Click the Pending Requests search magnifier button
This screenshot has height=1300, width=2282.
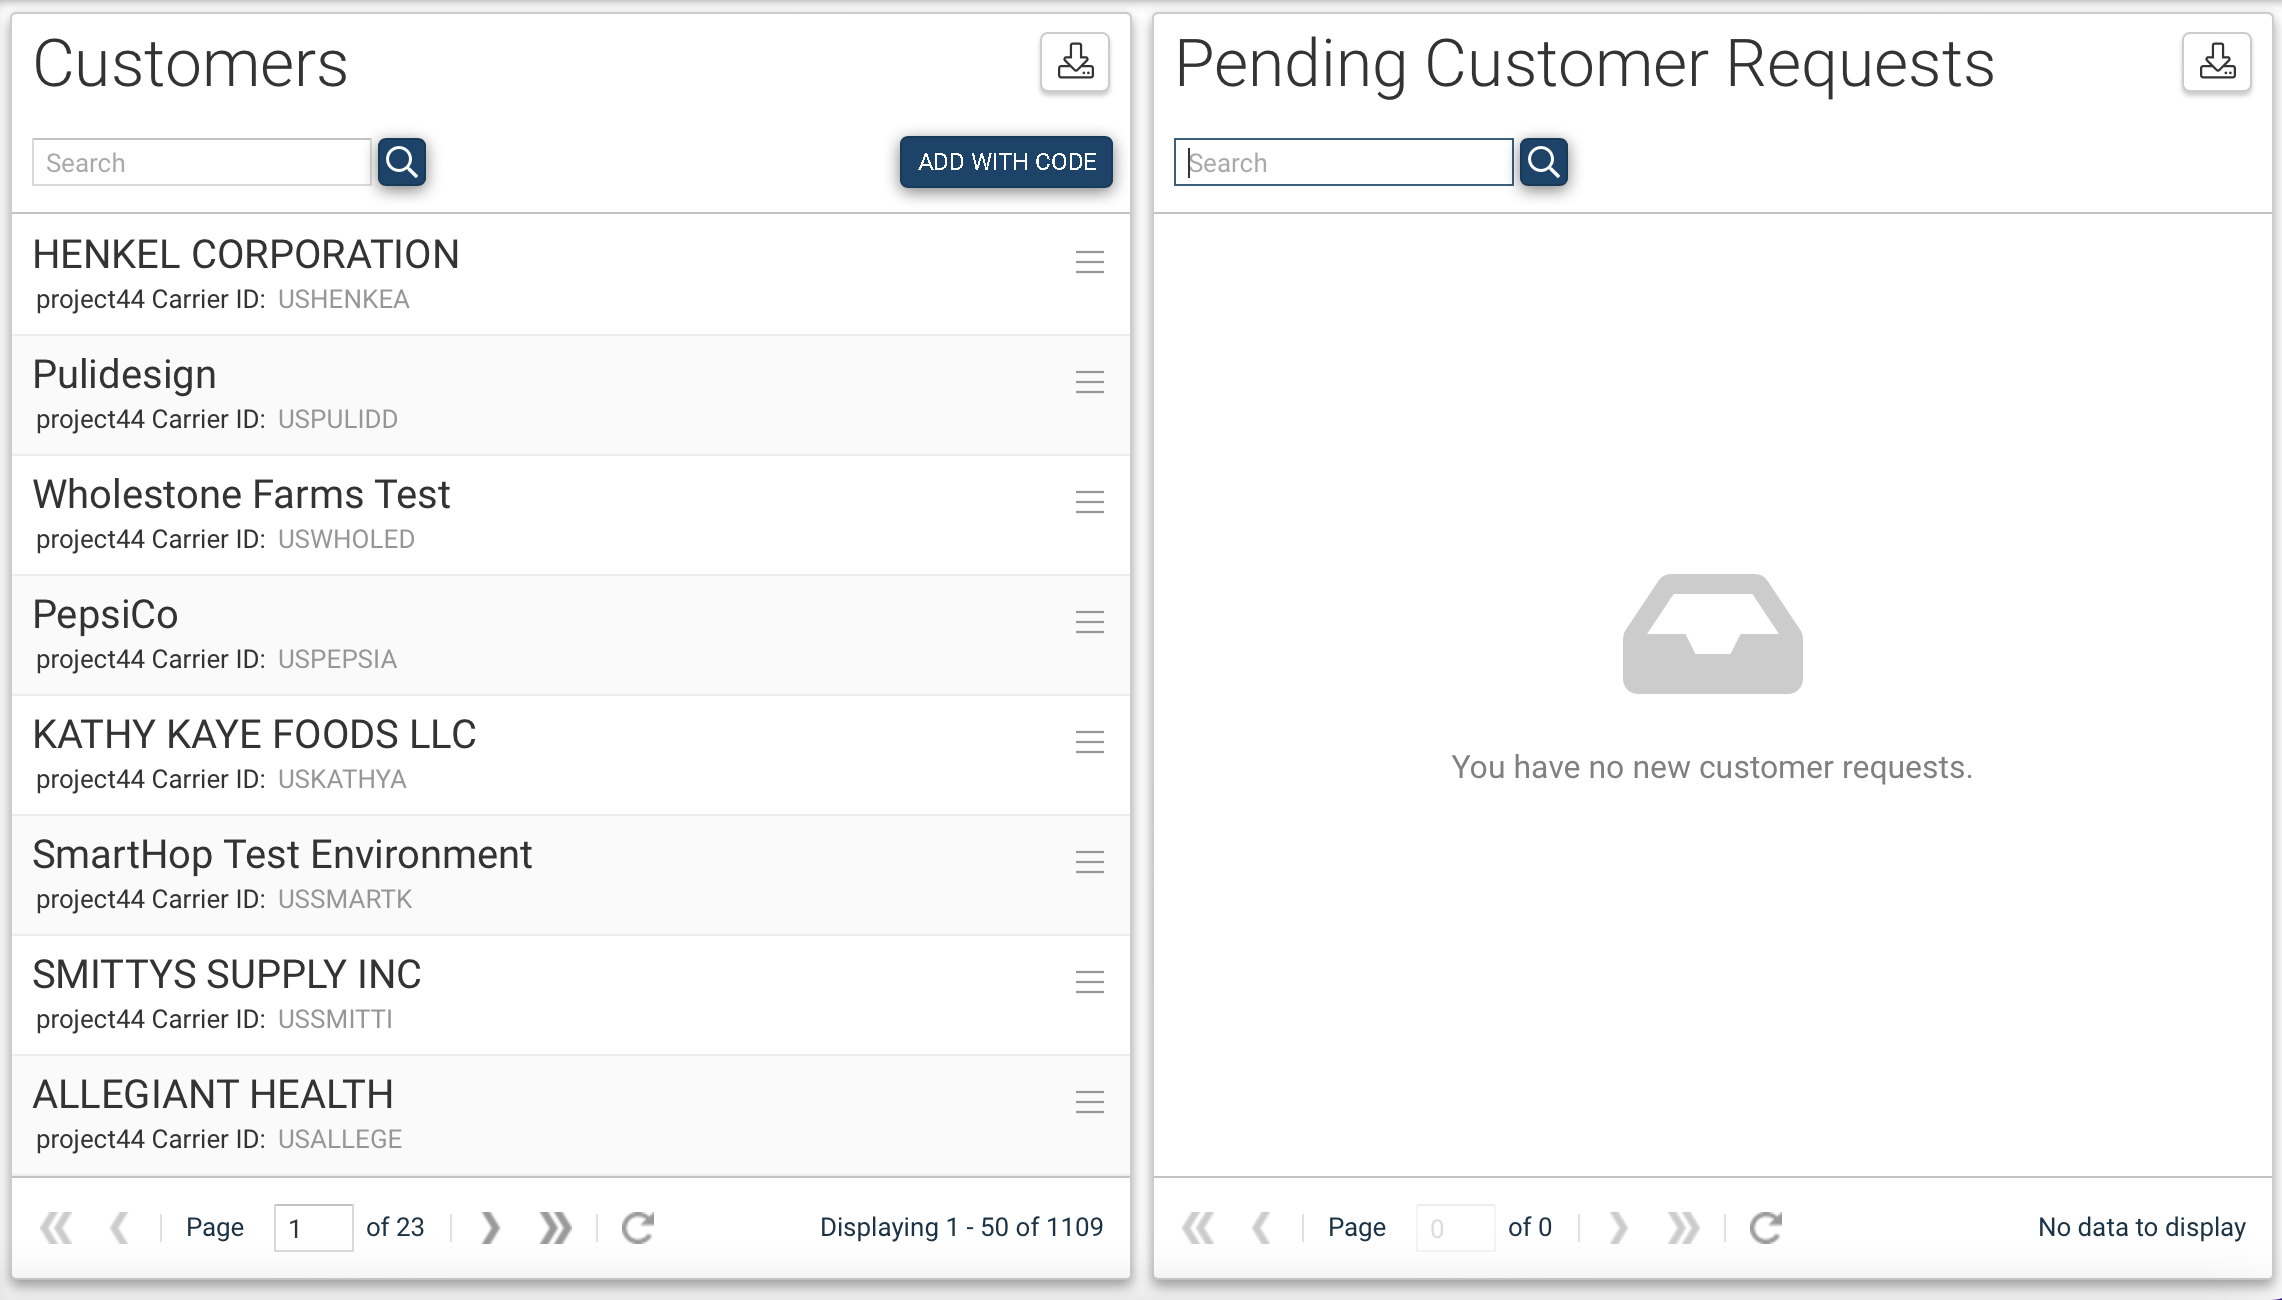(1544, 162)
